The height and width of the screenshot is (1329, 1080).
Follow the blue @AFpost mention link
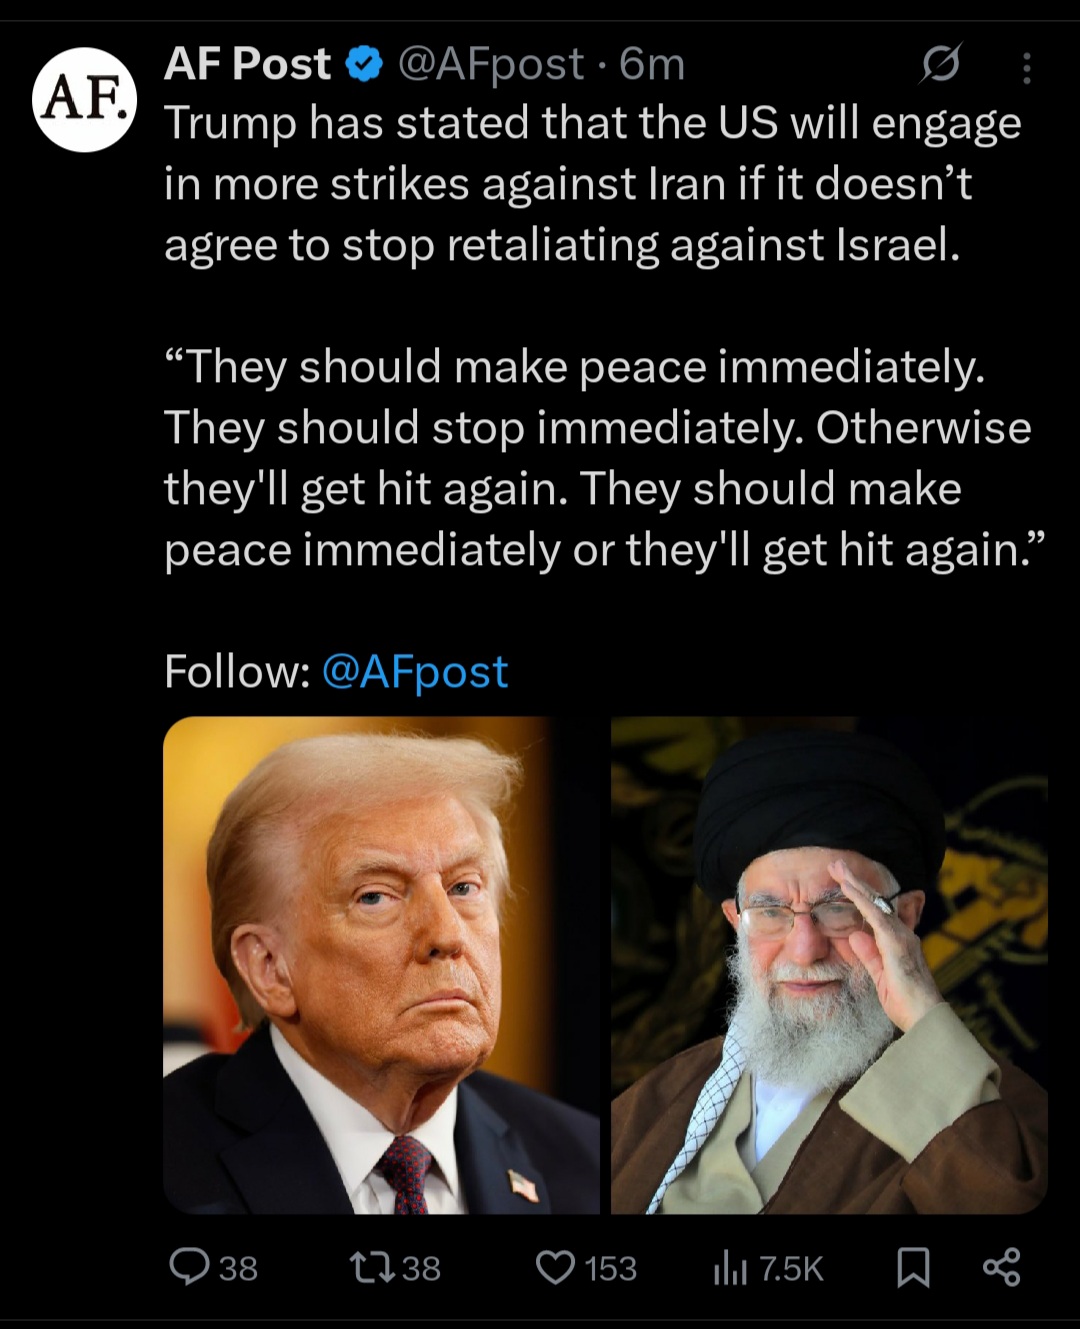pyautogui.click(x=415, y=672)
